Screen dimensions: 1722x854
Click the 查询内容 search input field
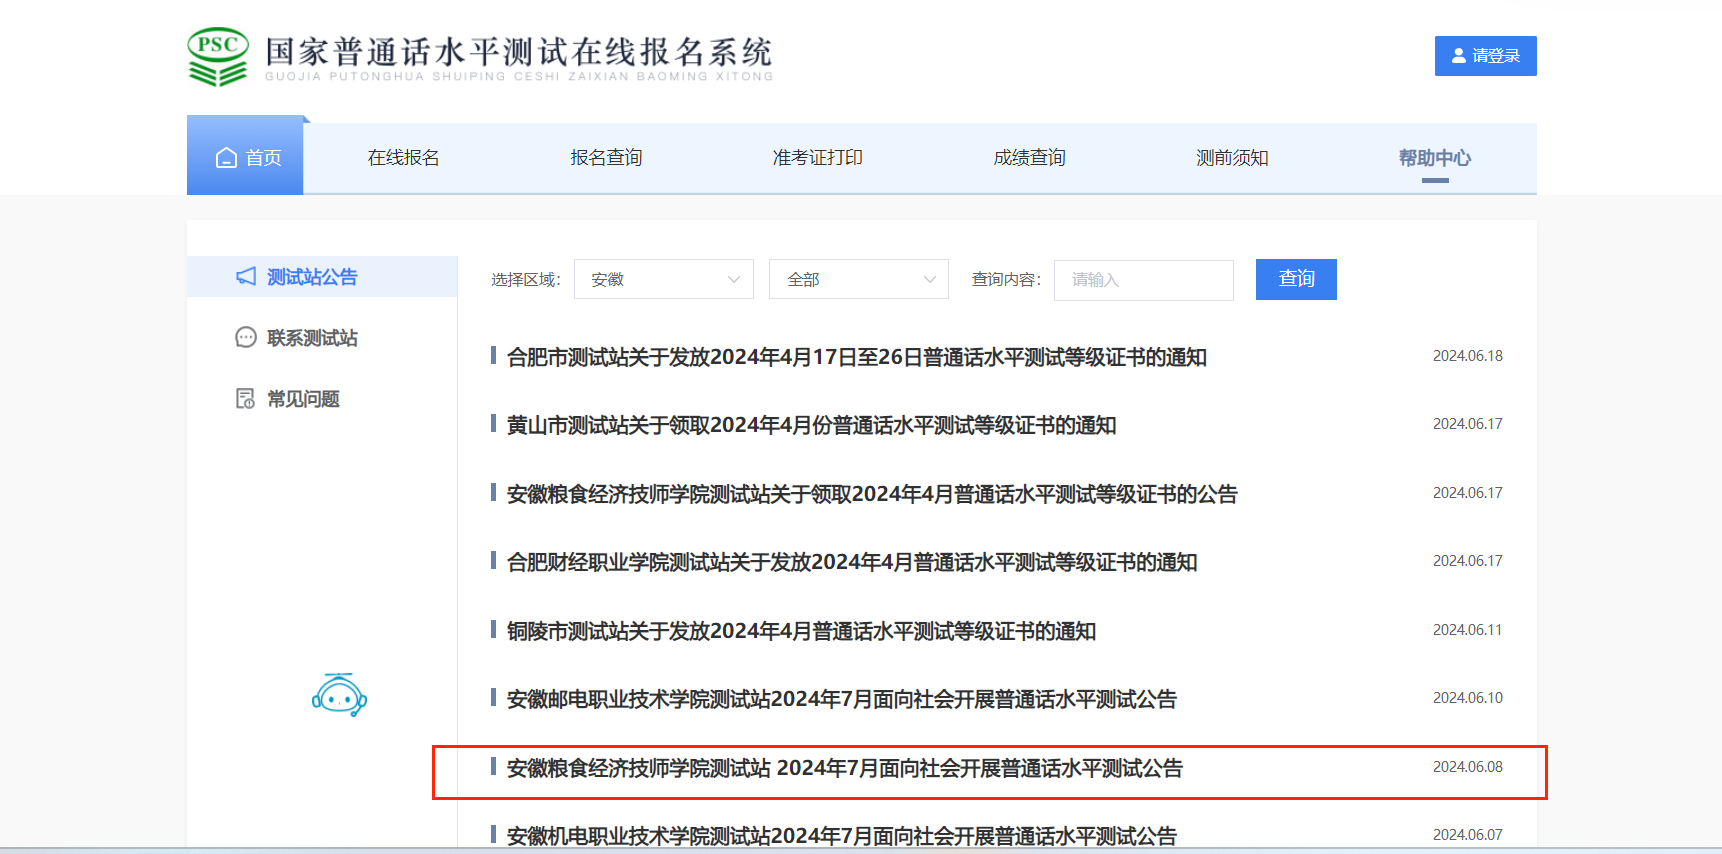[x=1143, y=280]
